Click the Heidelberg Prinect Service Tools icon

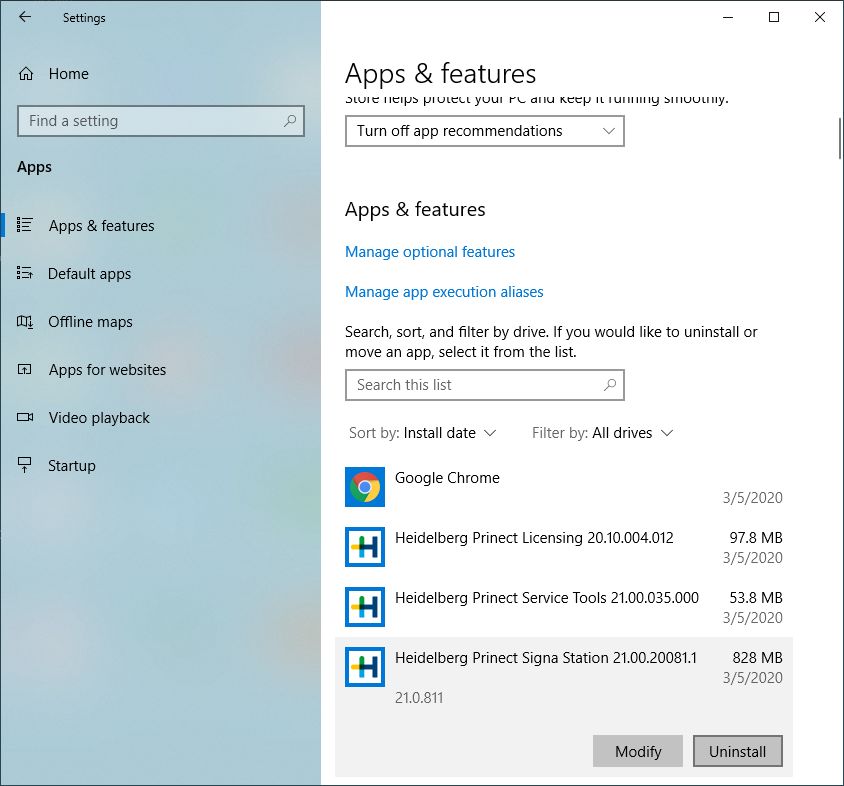pyautogui.click(x=365, y=607)
